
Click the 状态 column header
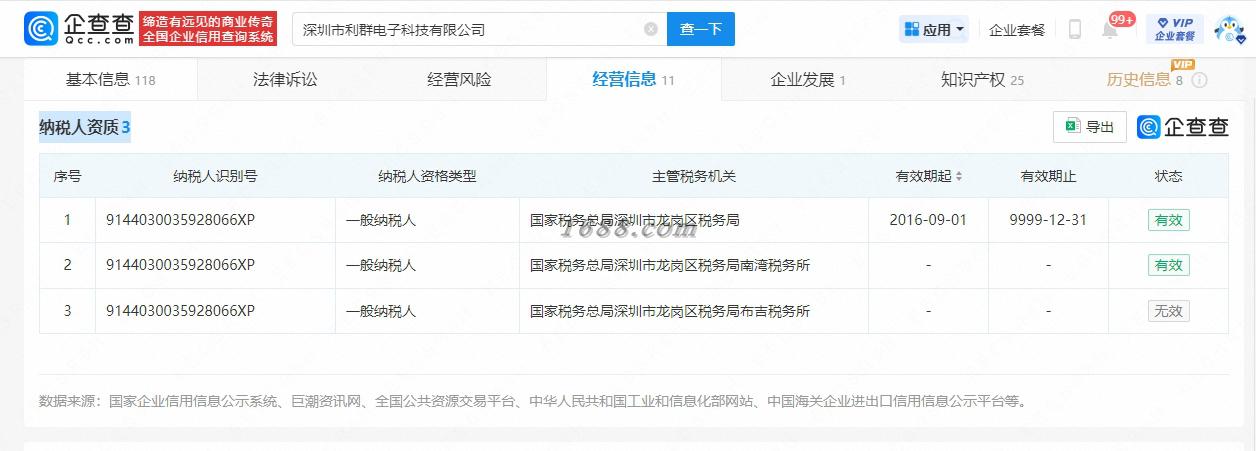click(1168, 176)
